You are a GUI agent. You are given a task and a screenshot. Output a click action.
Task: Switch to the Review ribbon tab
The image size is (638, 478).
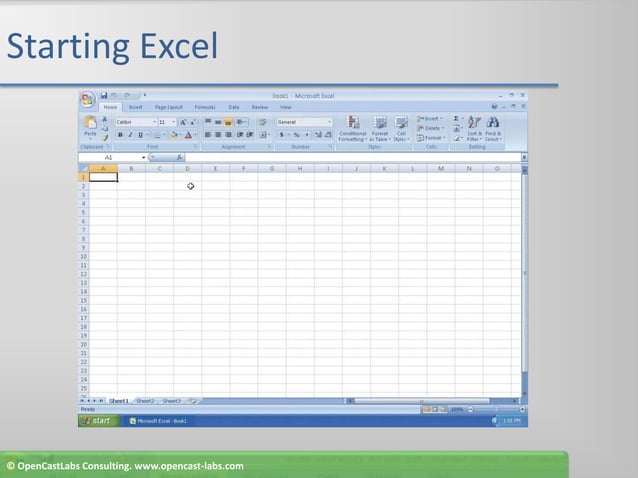click(x=260, y=107)
